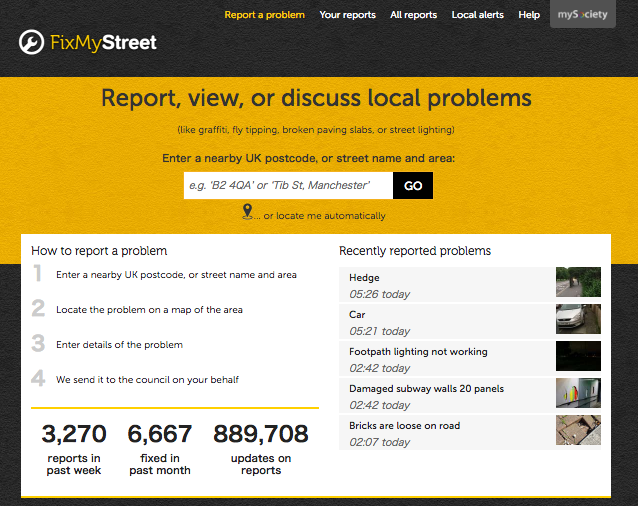Click the Footpath lighting dark thumbnail
This screenshot has height=506, width=638.
578,356
